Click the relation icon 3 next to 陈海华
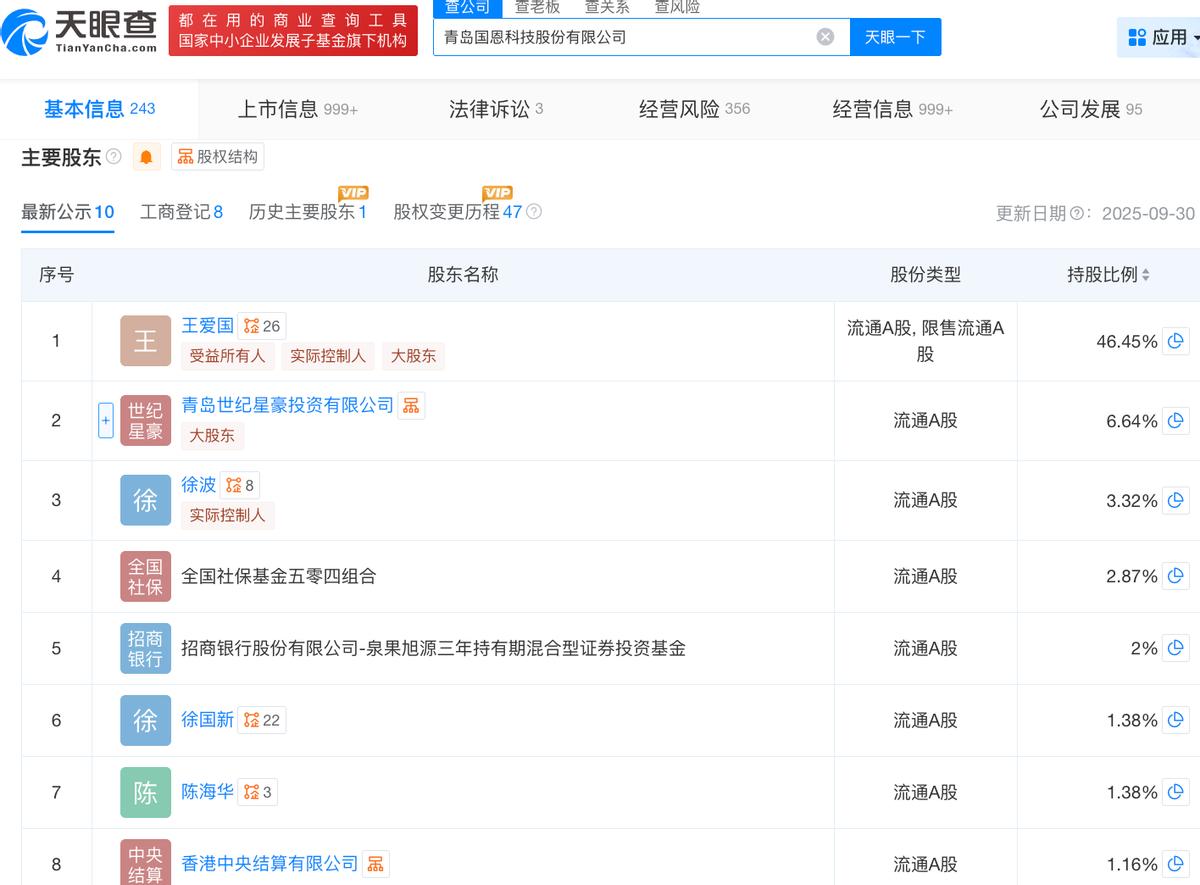Viewport: 1200px width, 885px height. point(257,792)
